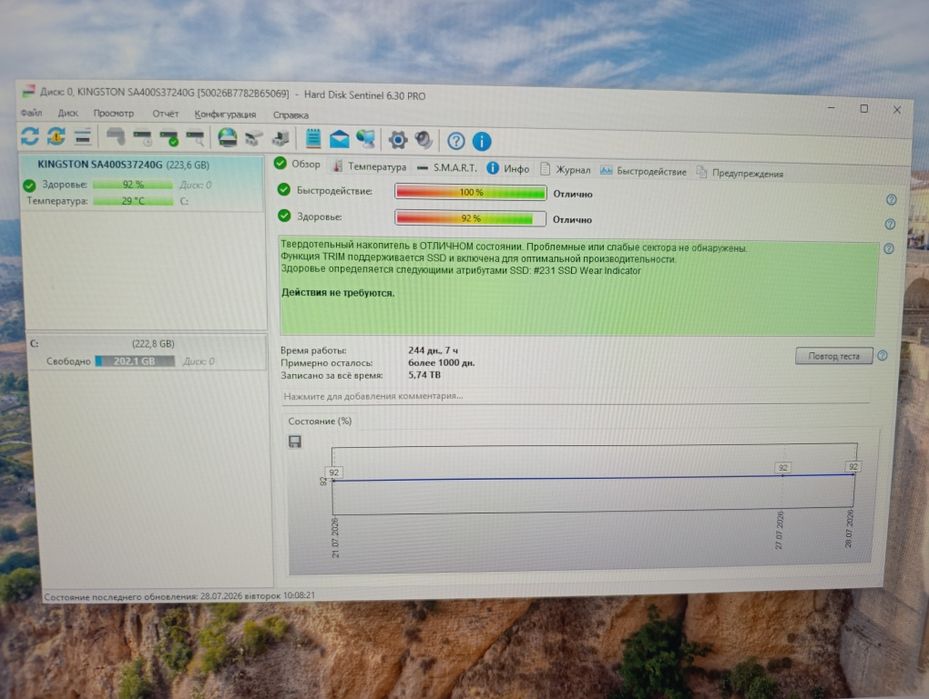
Task: Click the blue envelope email icon
Action: (339, 139)
